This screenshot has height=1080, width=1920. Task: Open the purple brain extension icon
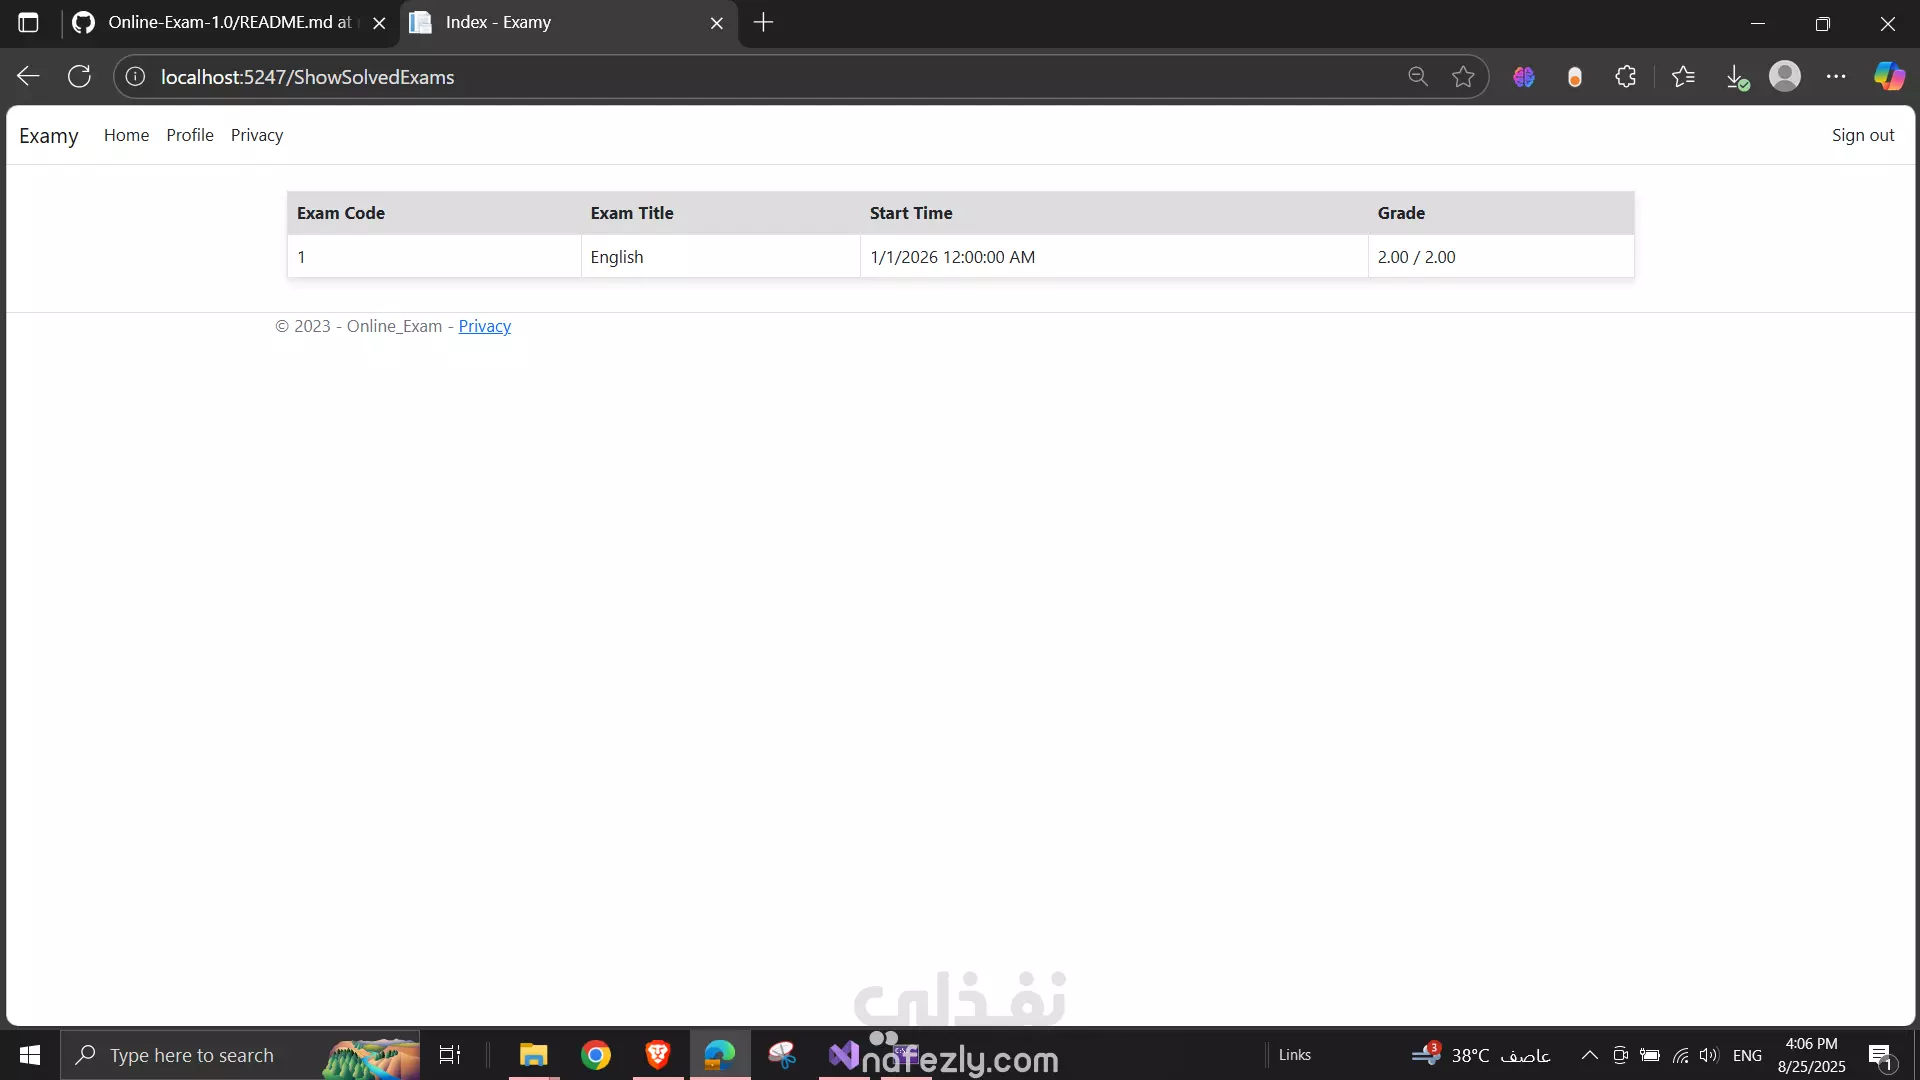click(1523, 77)
